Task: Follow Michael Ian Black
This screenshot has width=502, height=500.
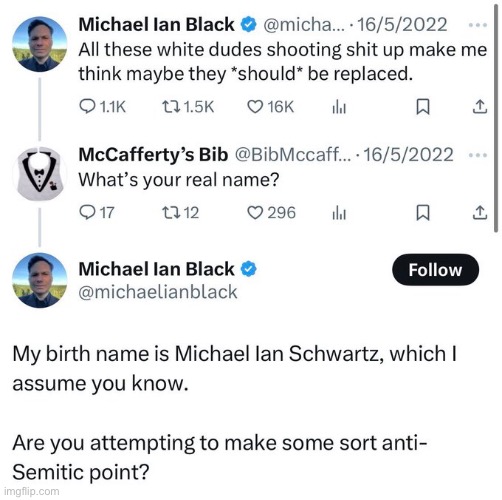Action: 435,270
